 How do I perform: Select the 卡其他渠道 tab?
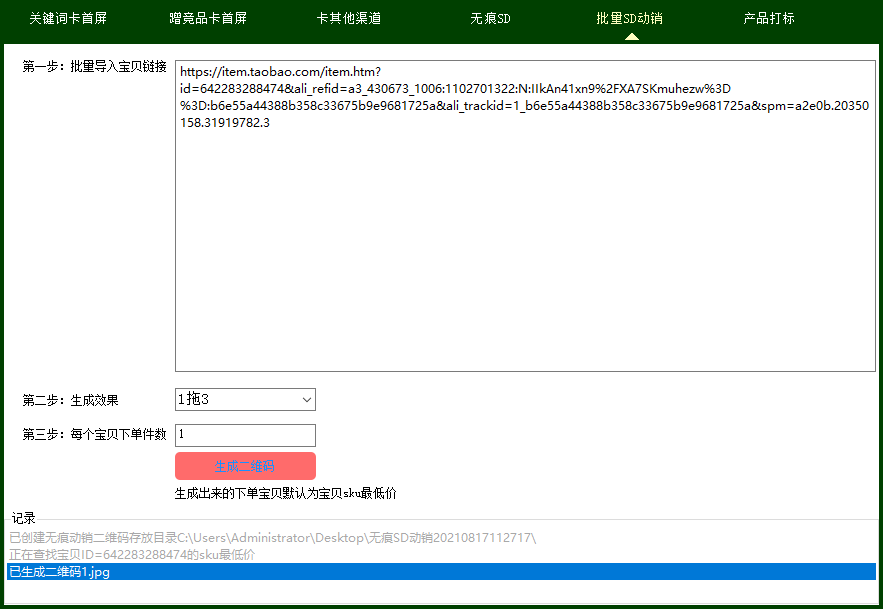point(348,18)
